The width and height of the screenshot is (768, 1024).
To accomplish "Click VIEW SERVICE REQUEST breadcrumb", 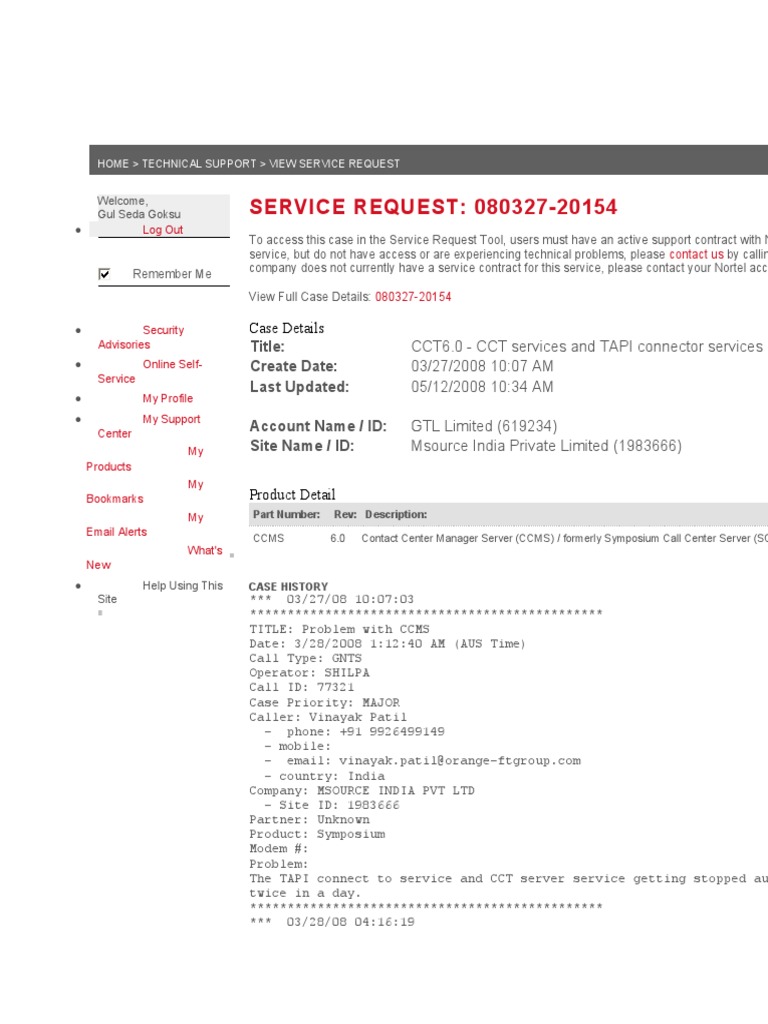I will point(334,164).
